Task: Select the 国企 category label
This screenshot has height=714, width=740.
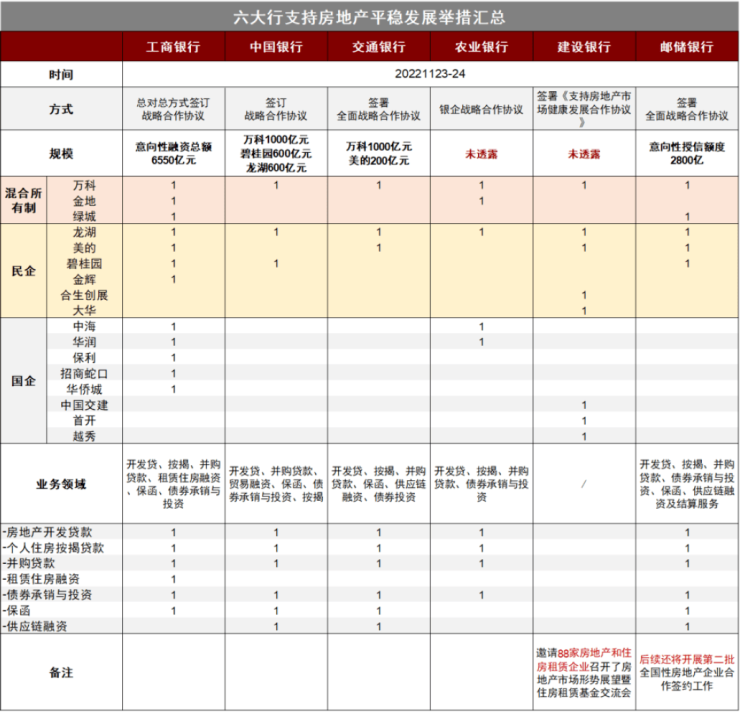Action: coord(24,381)
